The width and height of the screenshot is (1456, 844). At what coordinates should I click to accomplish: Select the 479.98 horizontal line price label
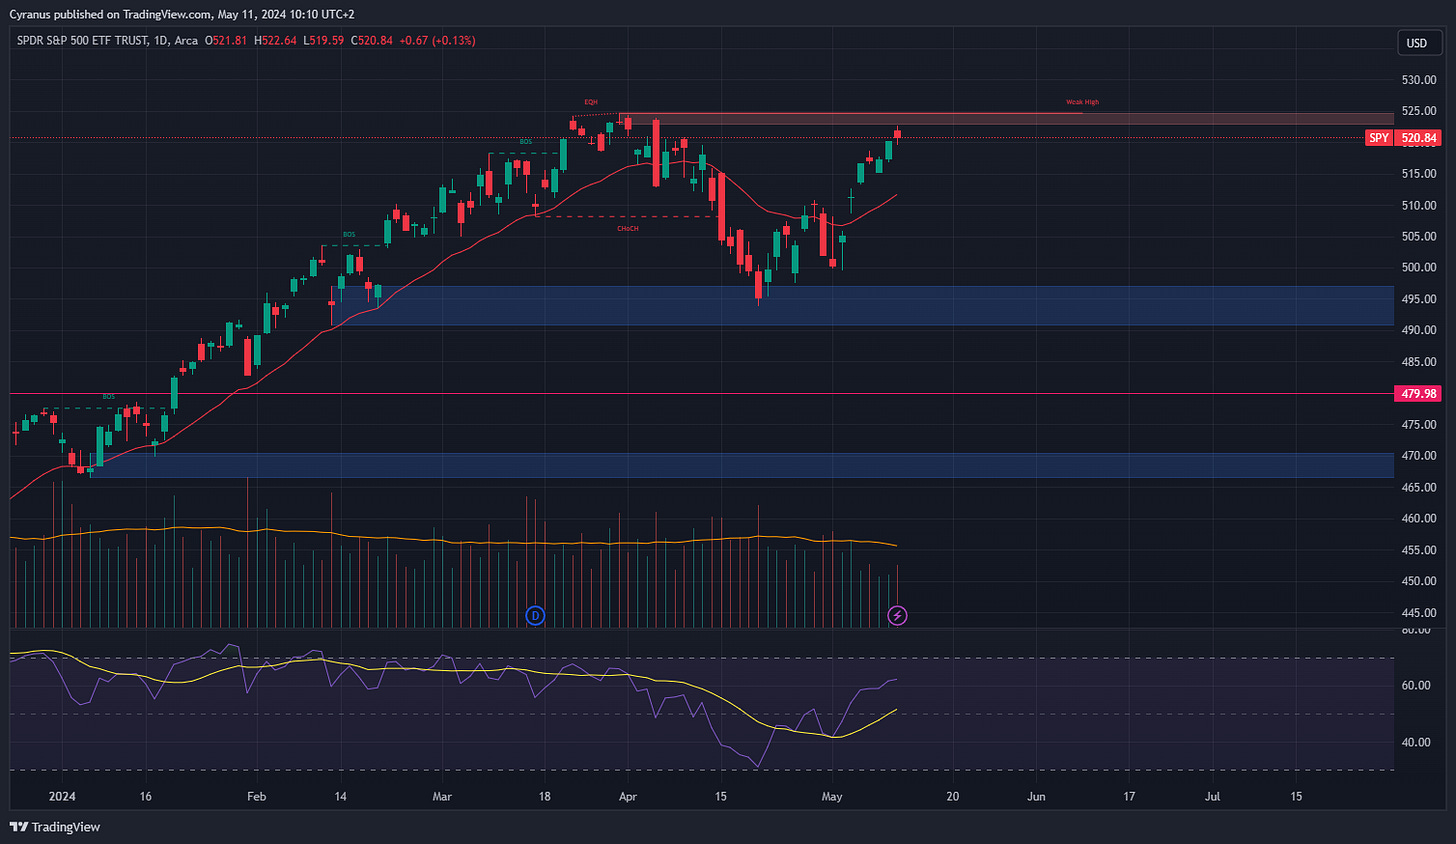[1419, 394]
